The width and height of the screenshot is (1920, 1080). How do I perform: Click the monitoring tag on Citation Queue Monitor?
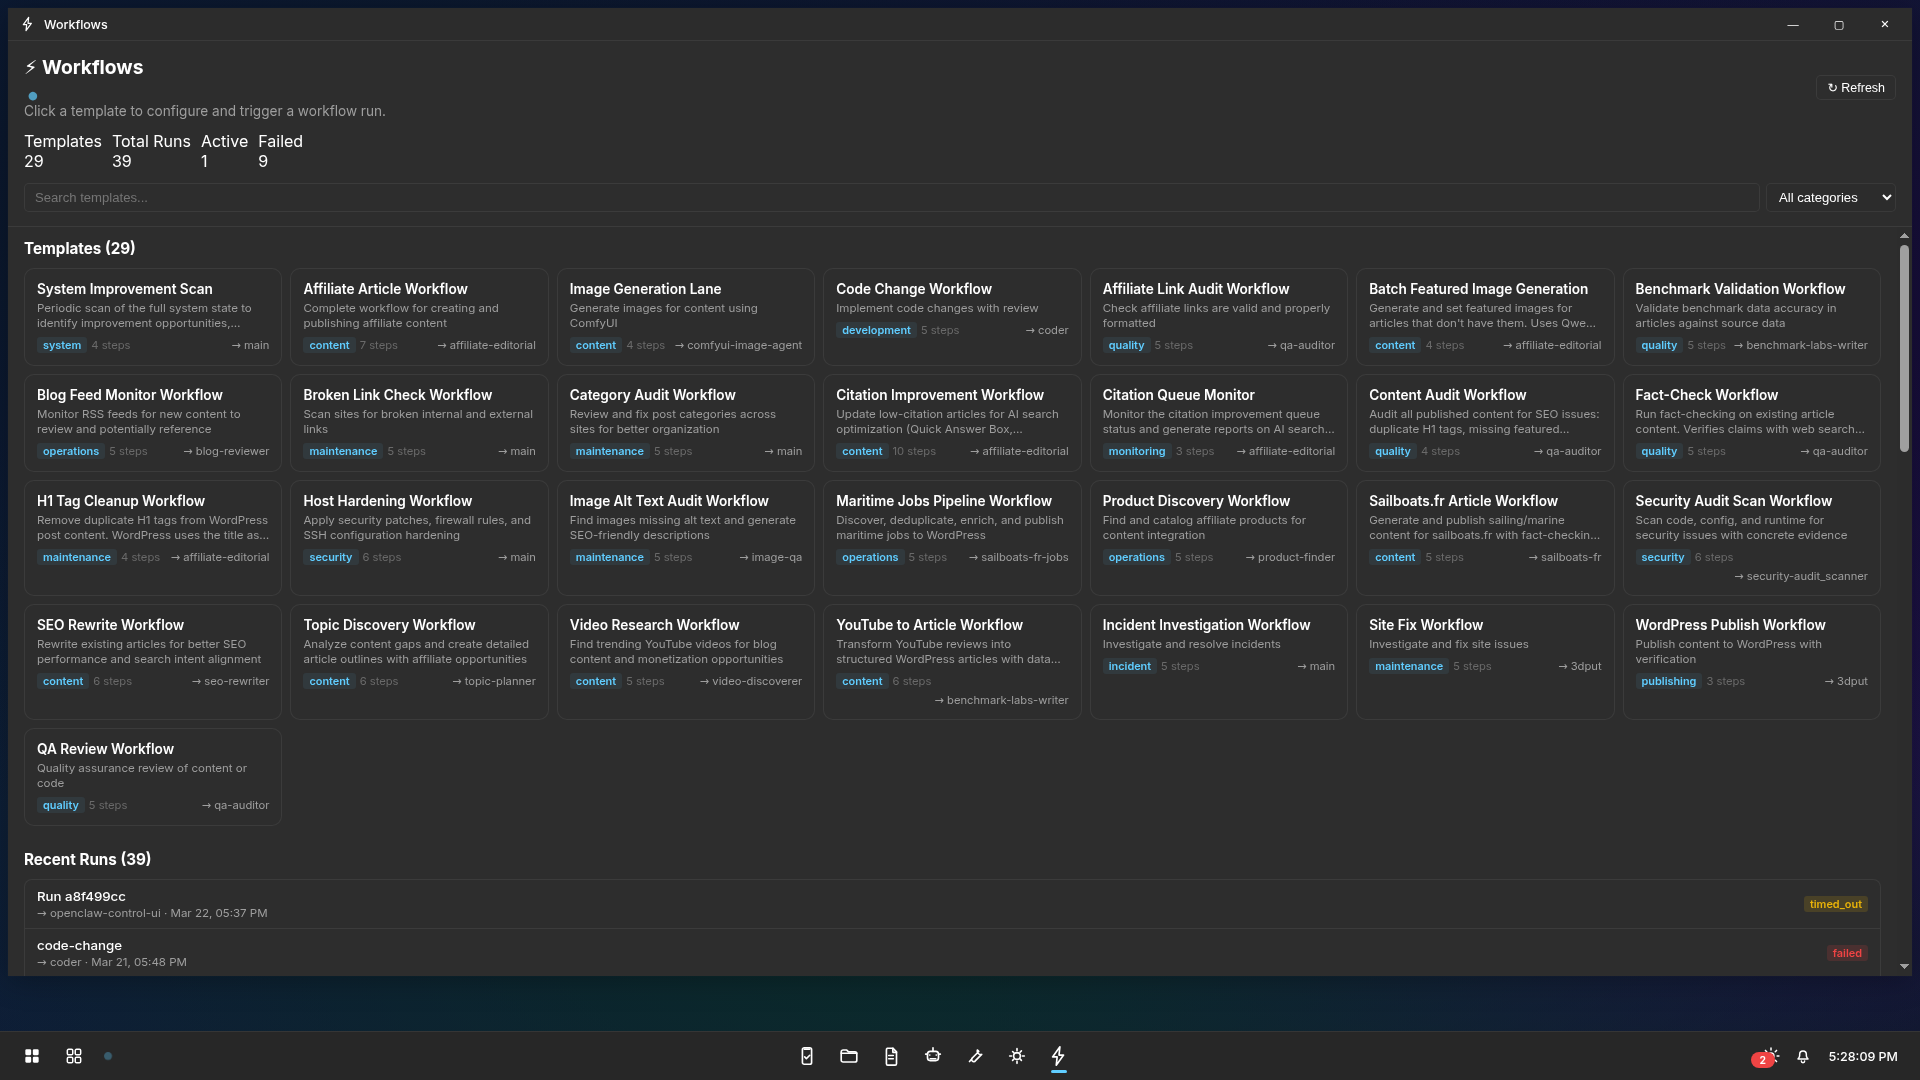click(x=1137, y=451)
